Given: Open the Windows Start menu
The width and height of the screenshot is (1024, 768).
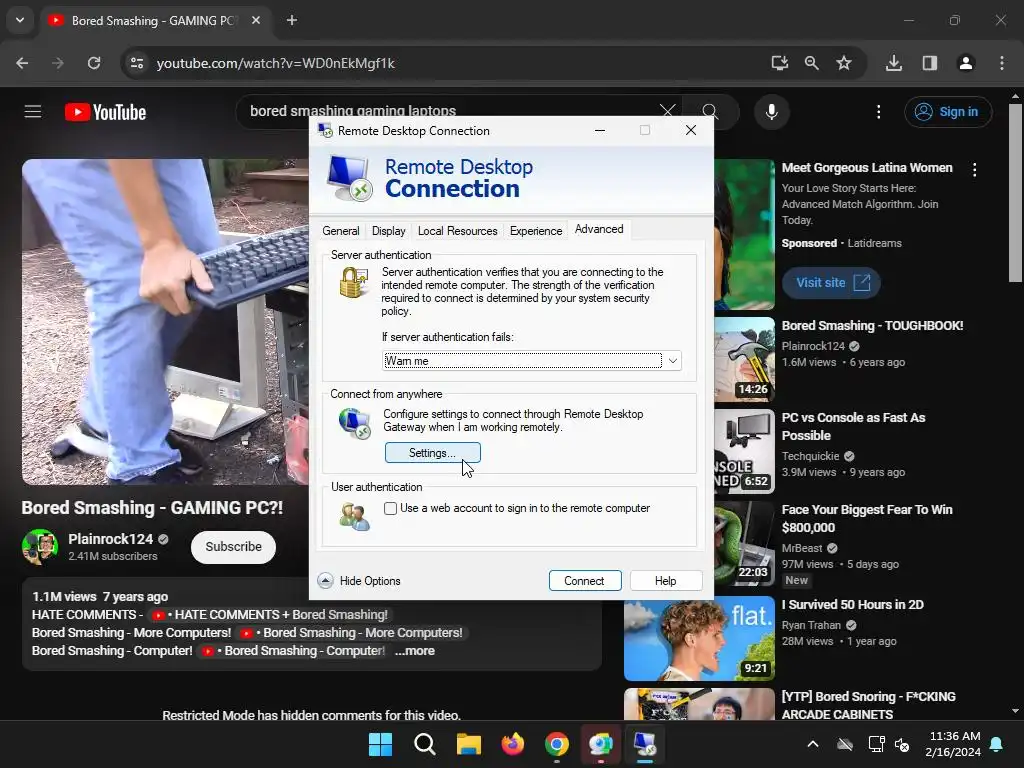Looking at the screenshot, I should coord(380,744).
